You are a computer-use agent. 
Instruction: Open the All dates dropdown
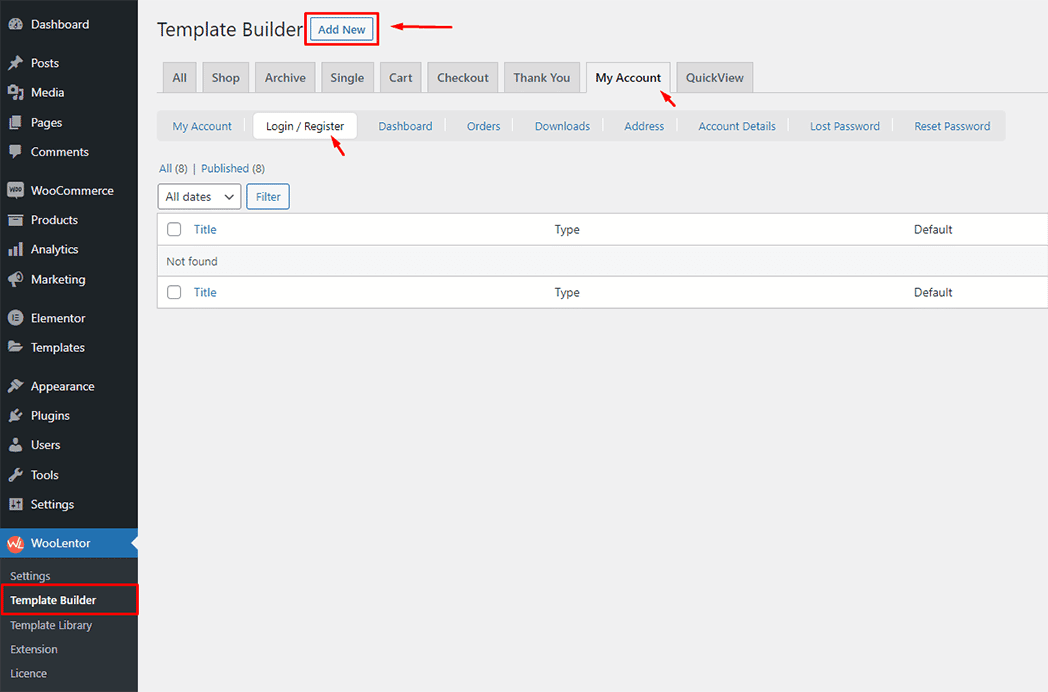[199, 197]
